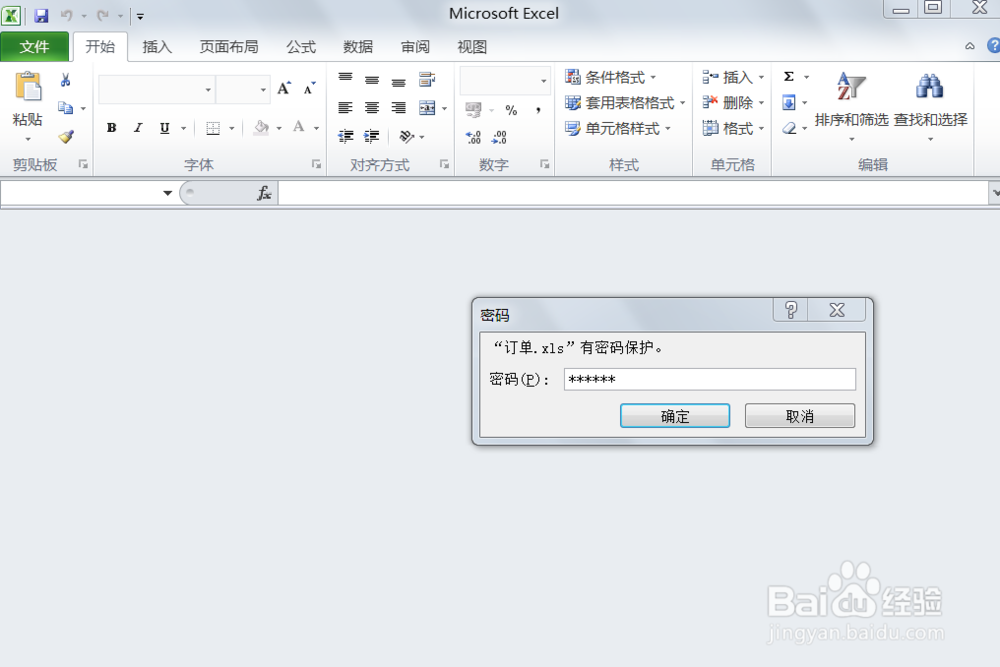1000x667 pixels.
Task: Open 排序和筛选 sort and filter
Action: (x=851, y=106)
